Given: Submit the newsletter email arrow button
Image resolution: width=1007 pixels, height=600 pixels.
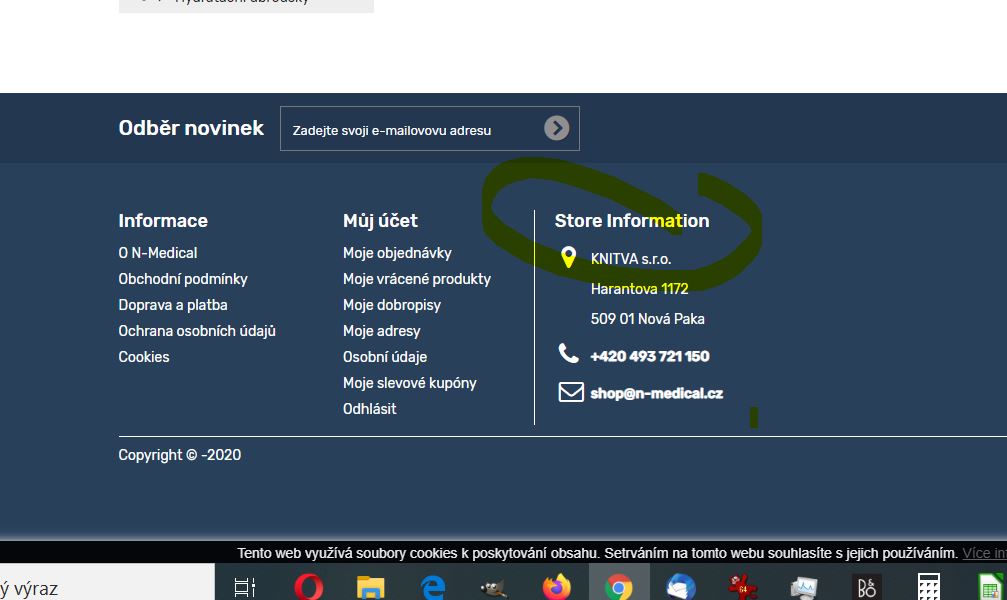Looking at the screenshot, I should (x=556, y=128).
